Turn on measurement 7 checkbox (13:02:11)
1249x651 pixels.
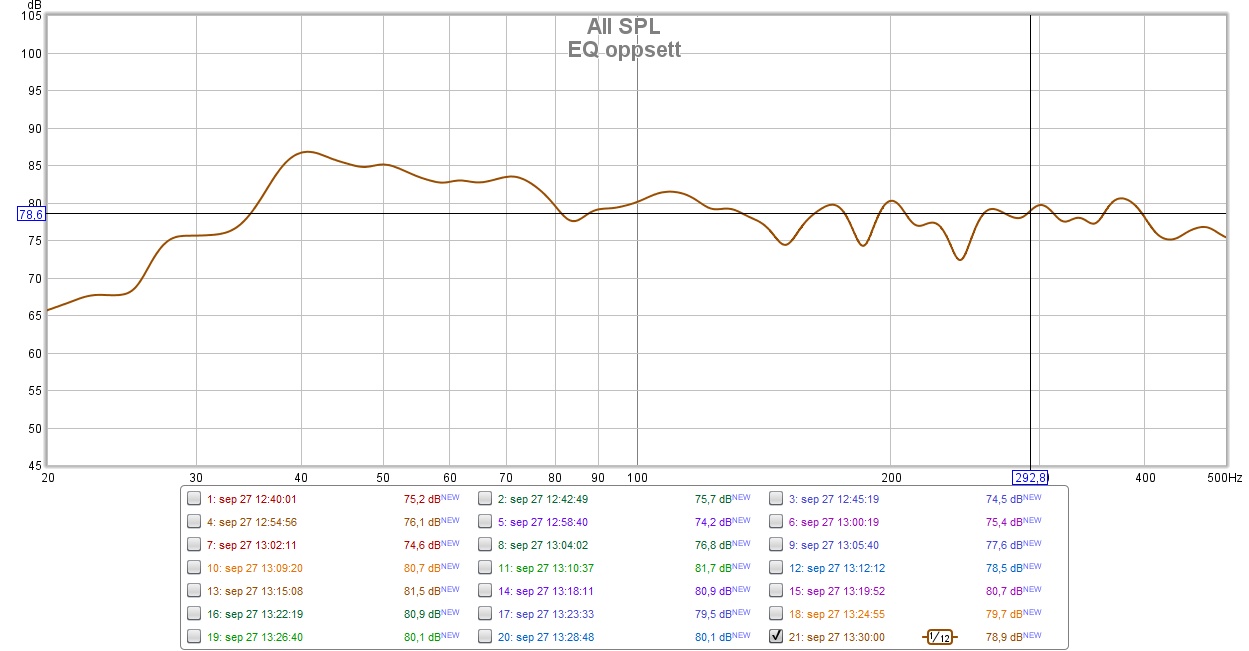[x=194, y=544]
